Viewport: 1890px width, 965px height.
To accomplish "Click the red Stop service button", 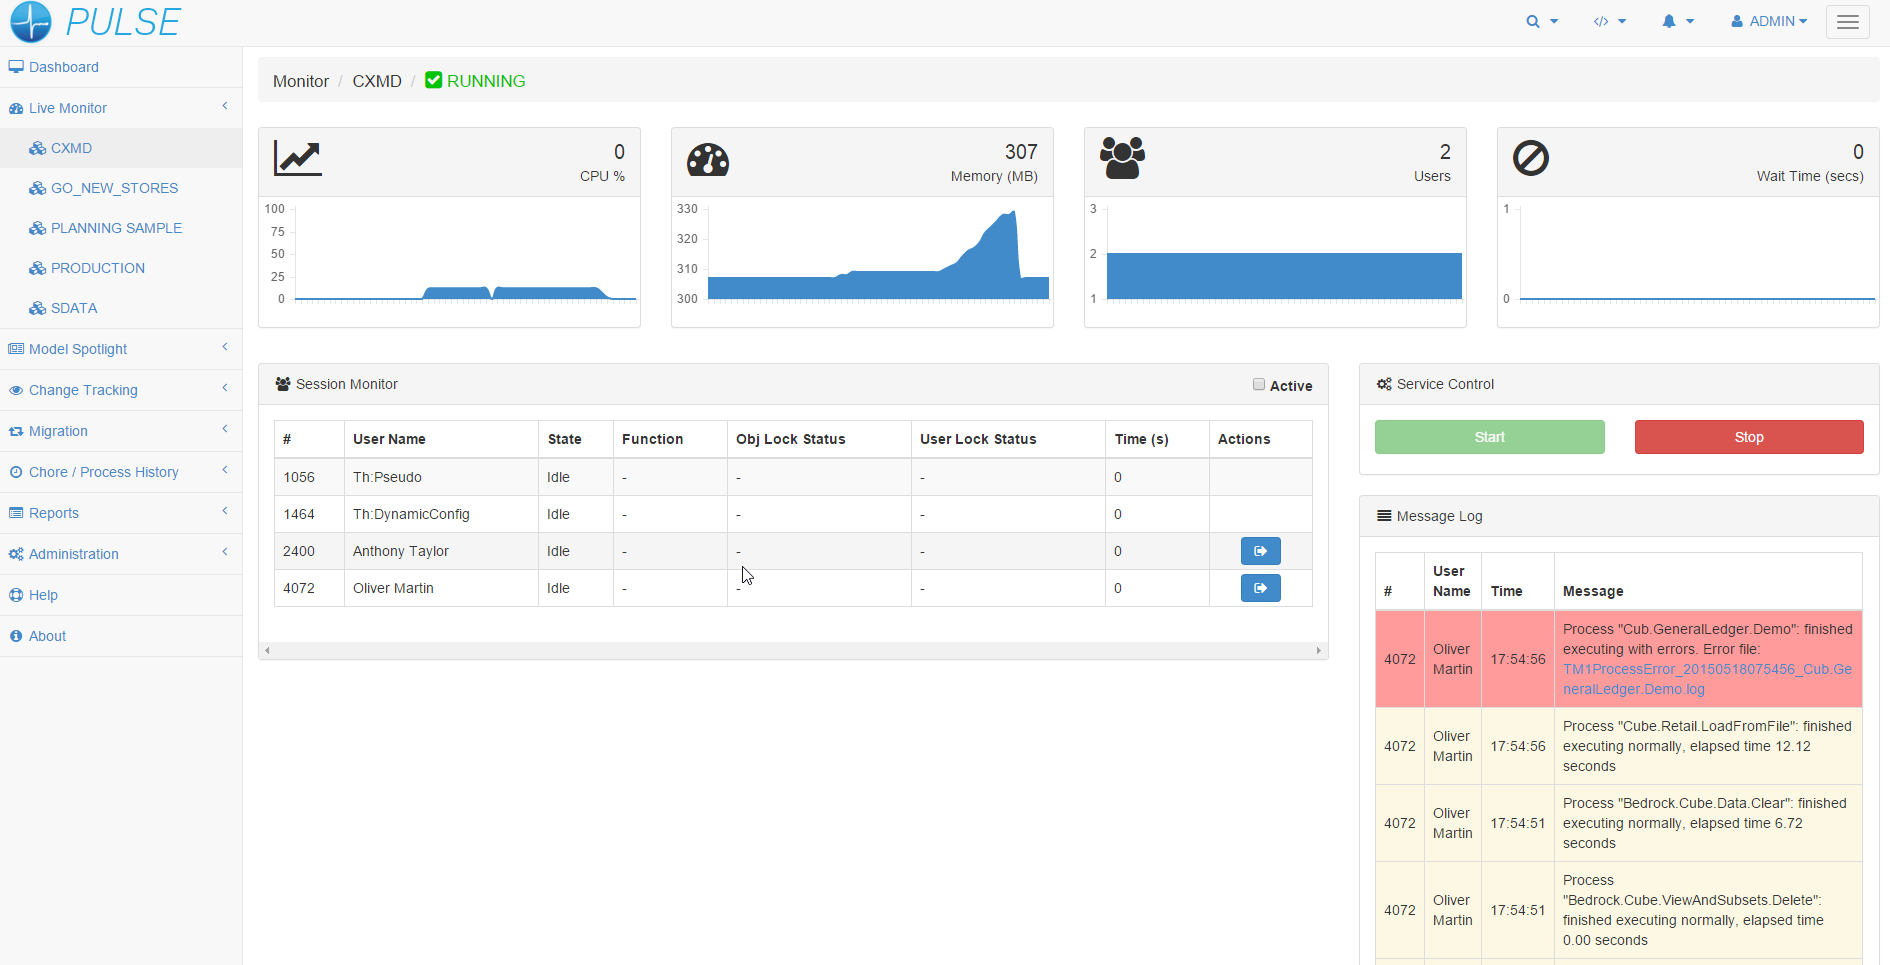I will point(1749,437).
